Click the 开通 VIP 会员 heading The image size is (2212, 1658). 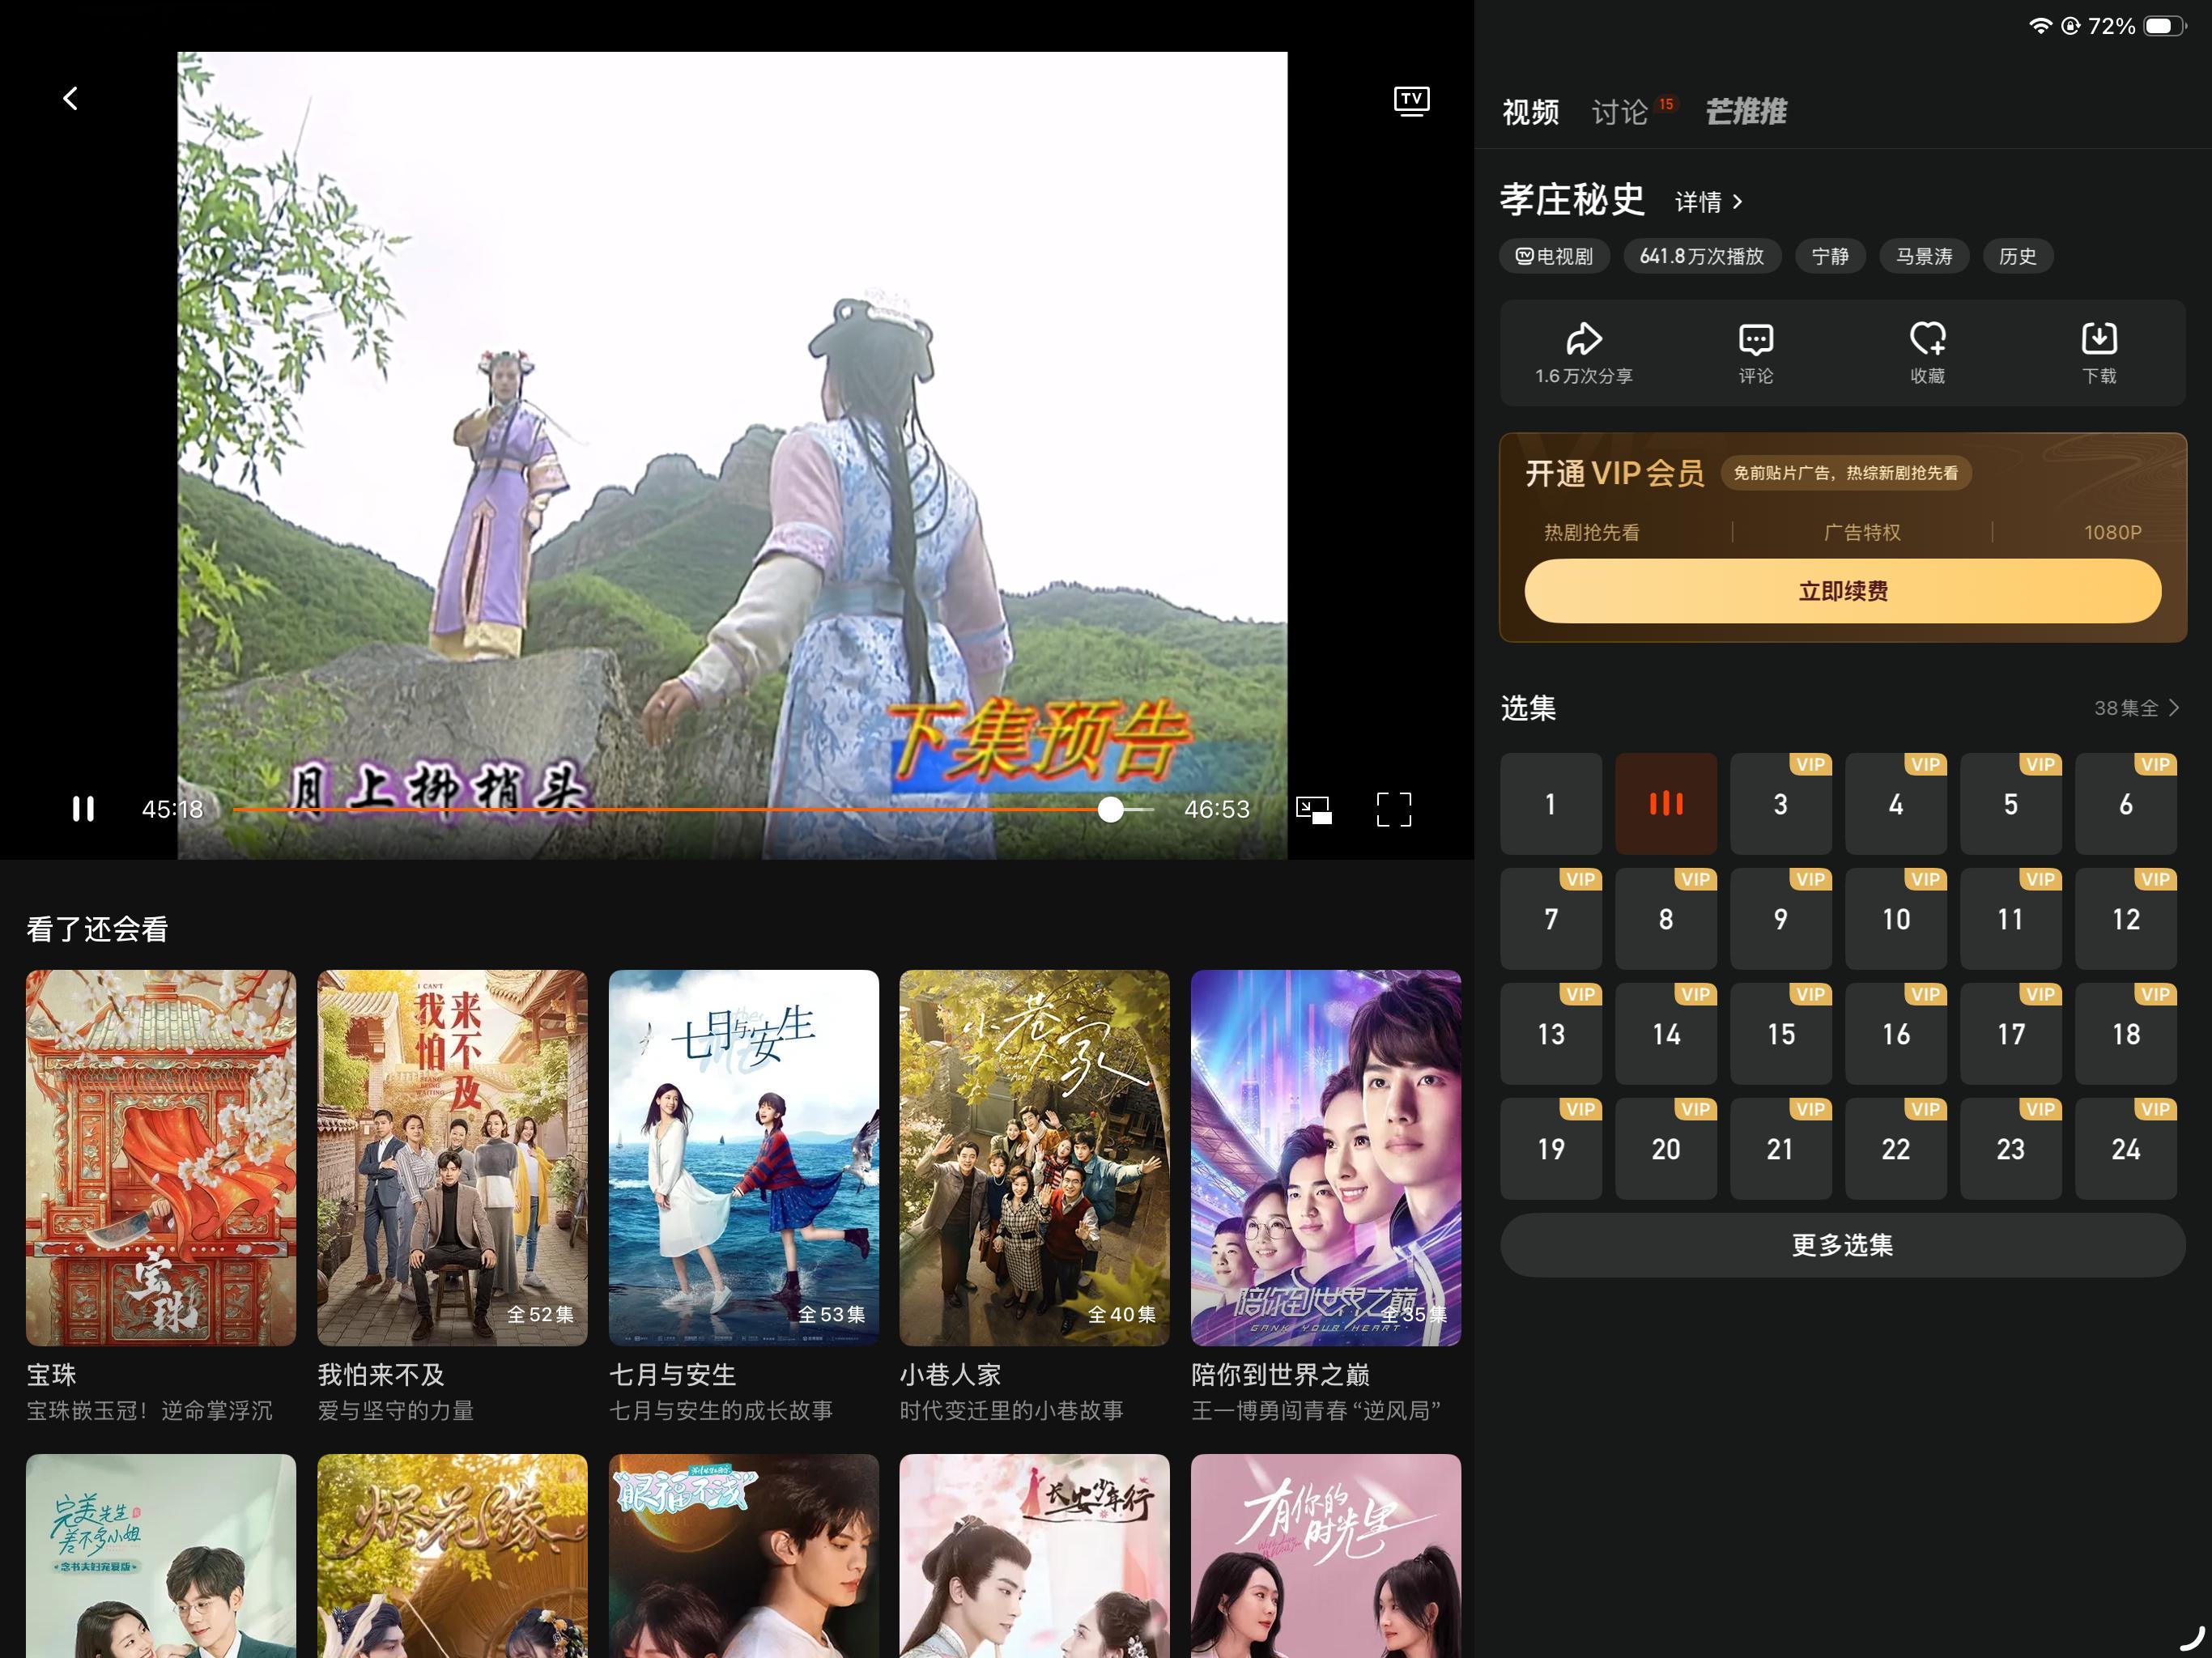click(1615, 473)
